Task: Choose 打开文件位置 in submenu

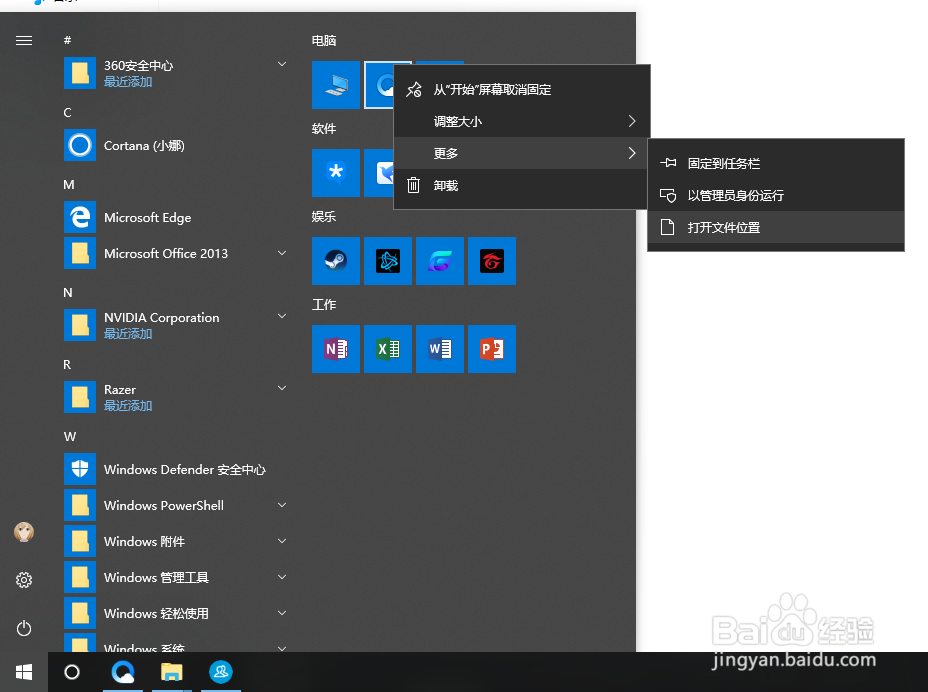Action: pos(776,227)
